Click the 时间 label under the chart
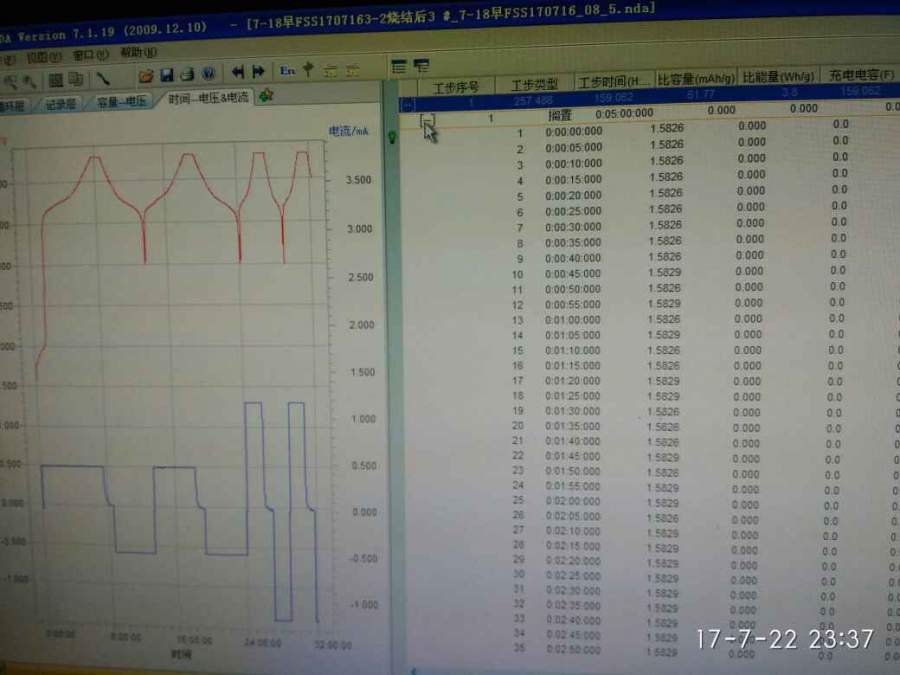This screenshot has width=900, height=675. [x=181, y=654]
